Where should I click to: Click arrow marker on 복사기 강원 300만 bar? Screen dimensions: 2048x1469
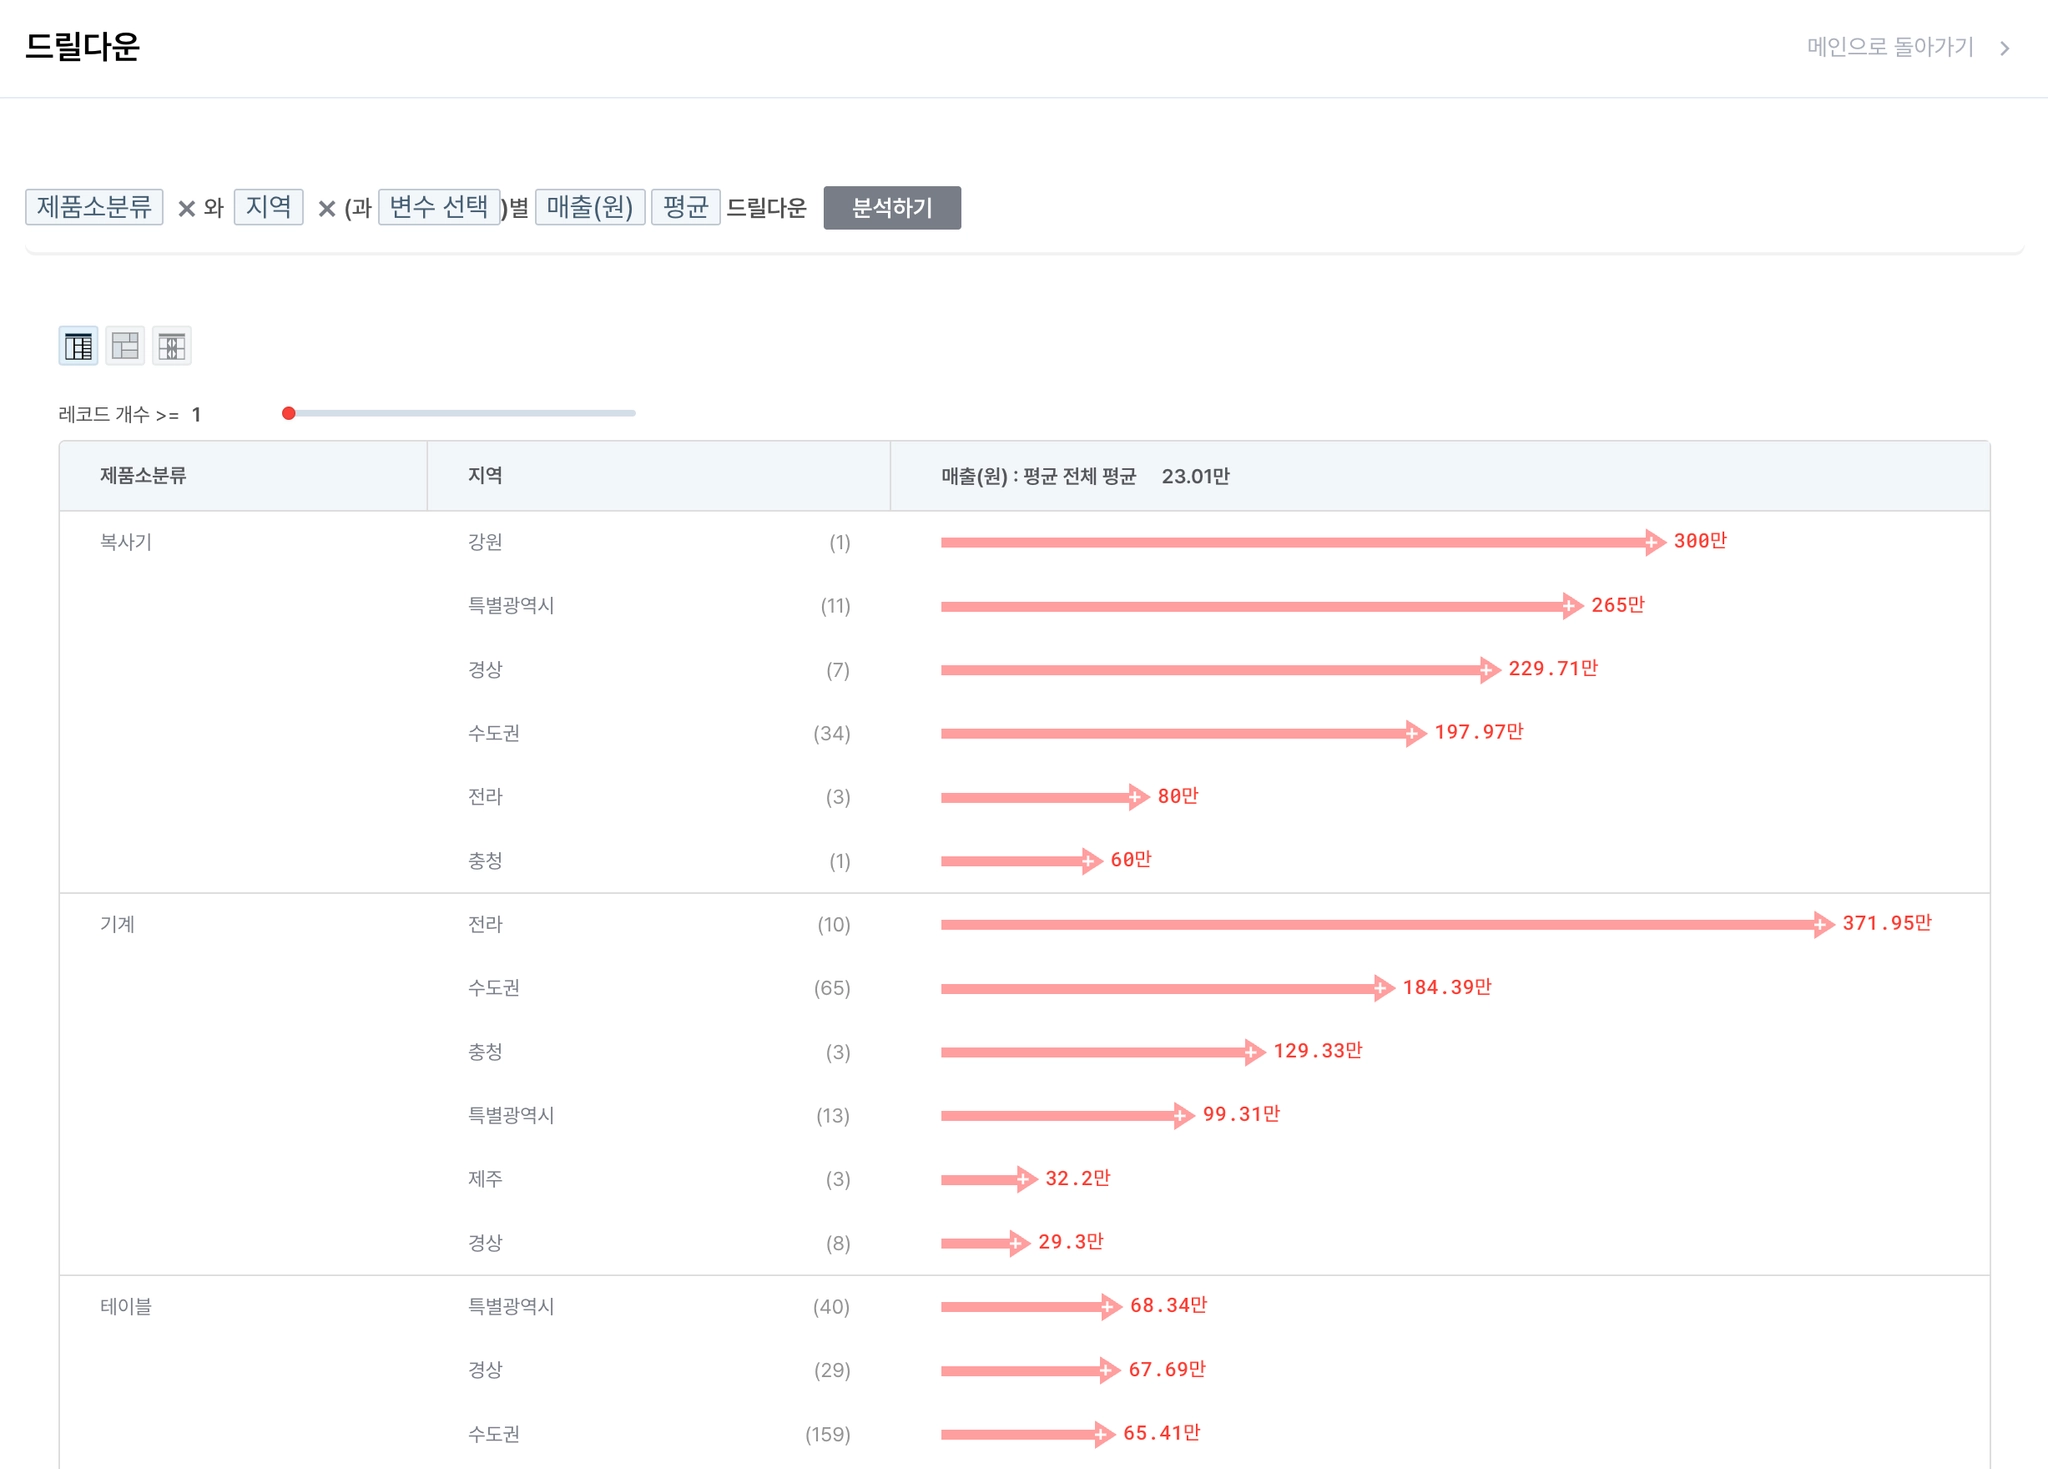[1653, 542]
